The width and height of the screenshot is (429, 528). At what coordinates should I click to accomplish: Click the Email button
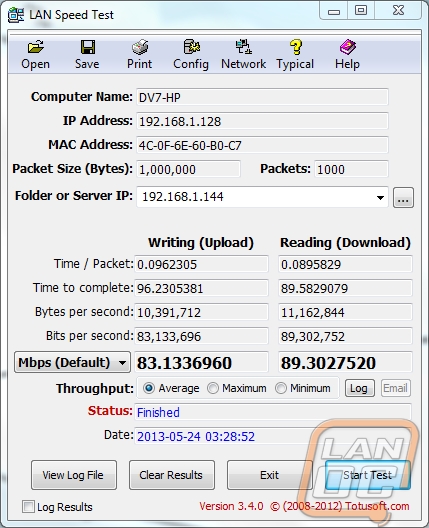tap(396, 388)
